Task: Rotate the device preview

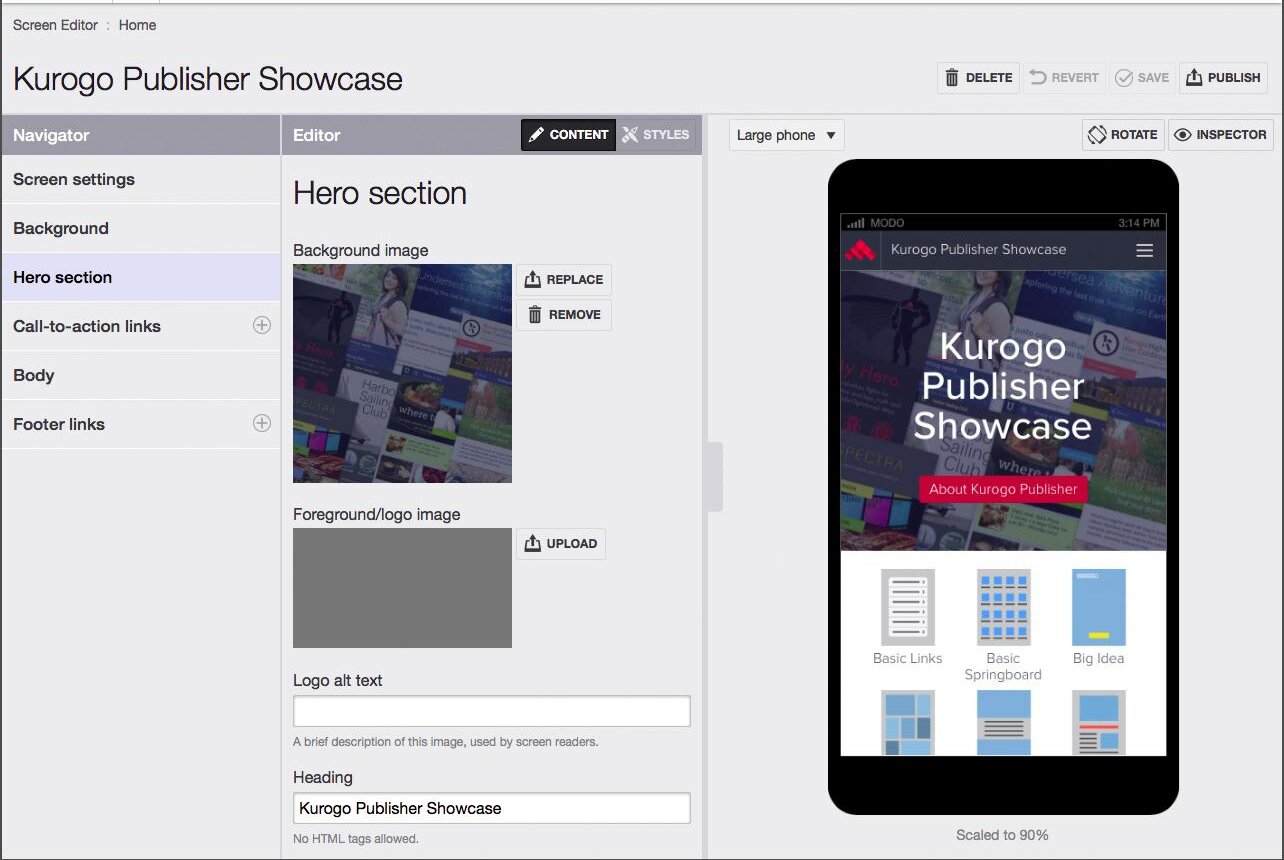Action: point(1123,135)
